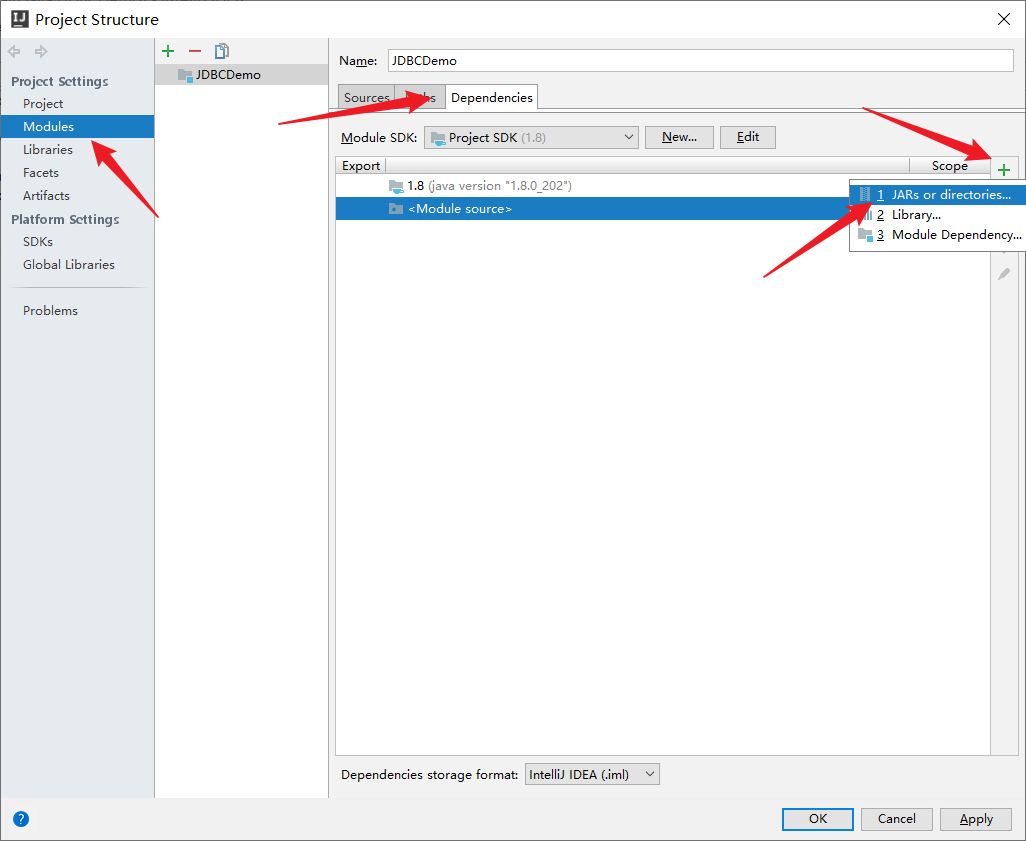
Task: Click the OK button
Action: 818,819
